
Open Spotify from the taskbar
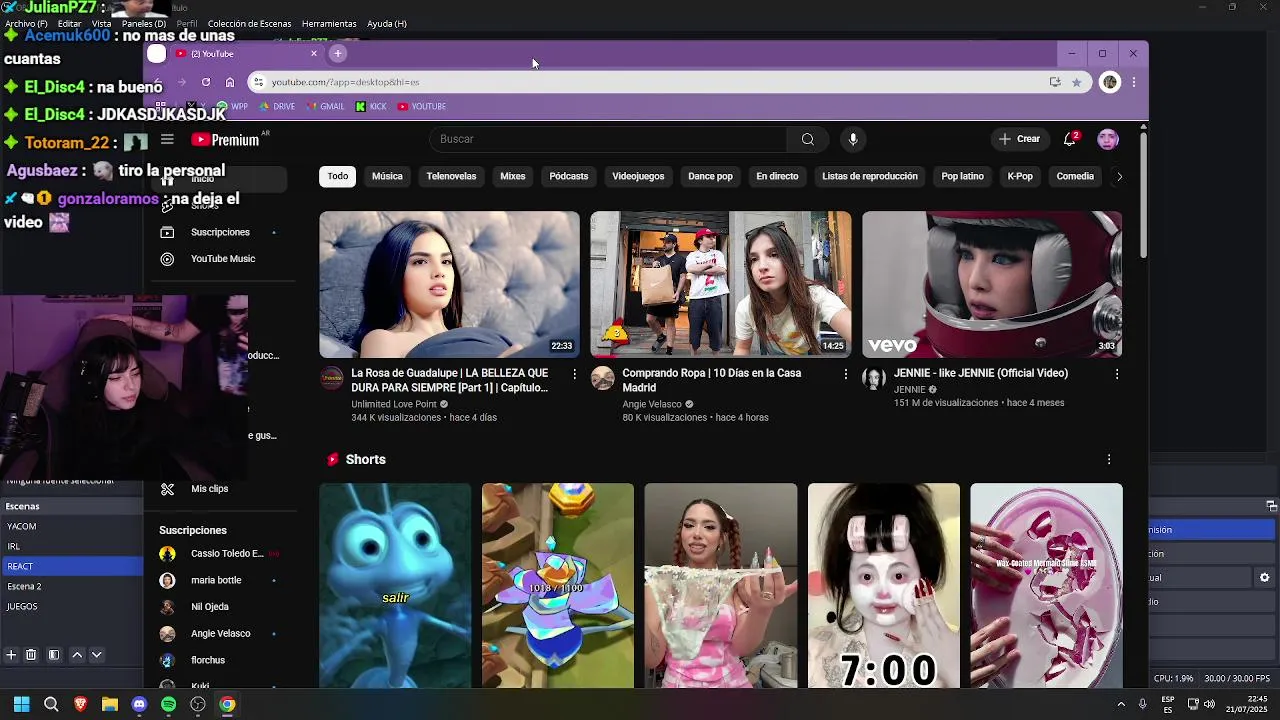pyautogui.click(x=168, y=704)
